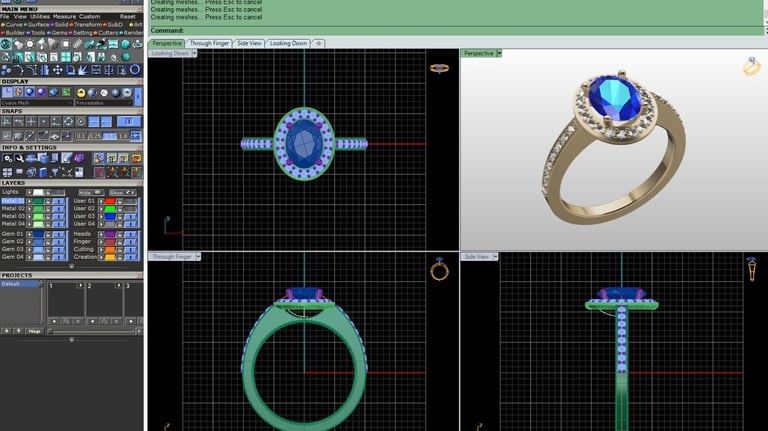Click the Projects horizontal scrollbar
This screenshot has height=431, width=768.
pos(91,332)
